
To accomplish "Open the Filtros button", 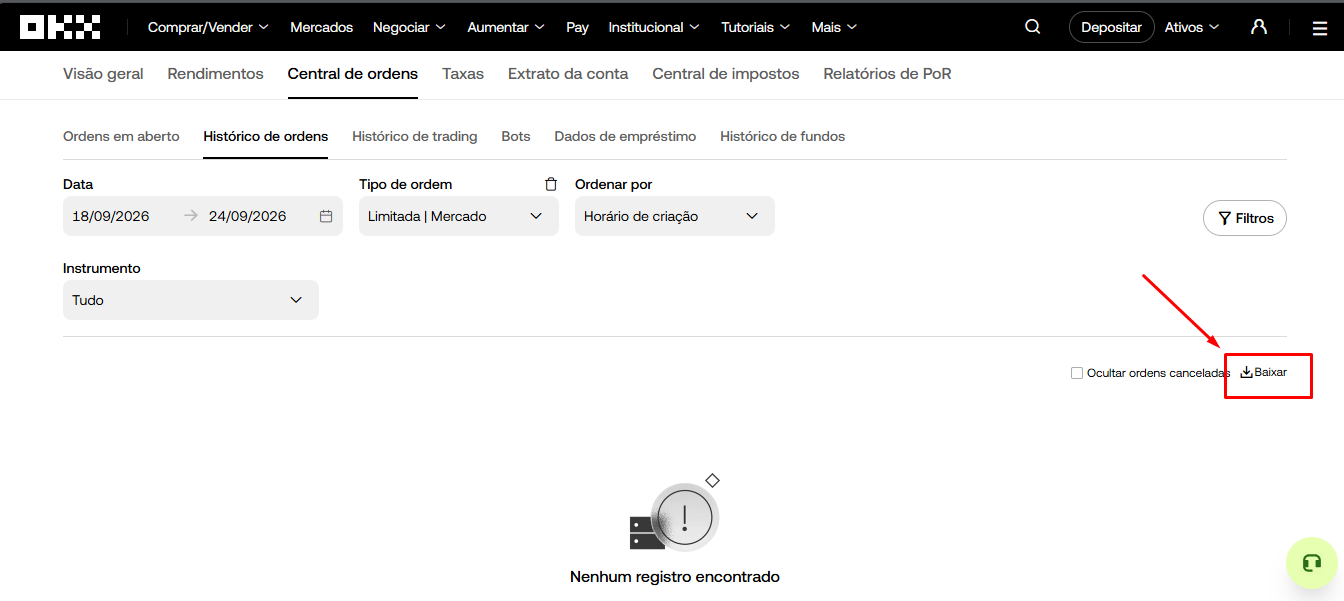I will coord(1245,218).
